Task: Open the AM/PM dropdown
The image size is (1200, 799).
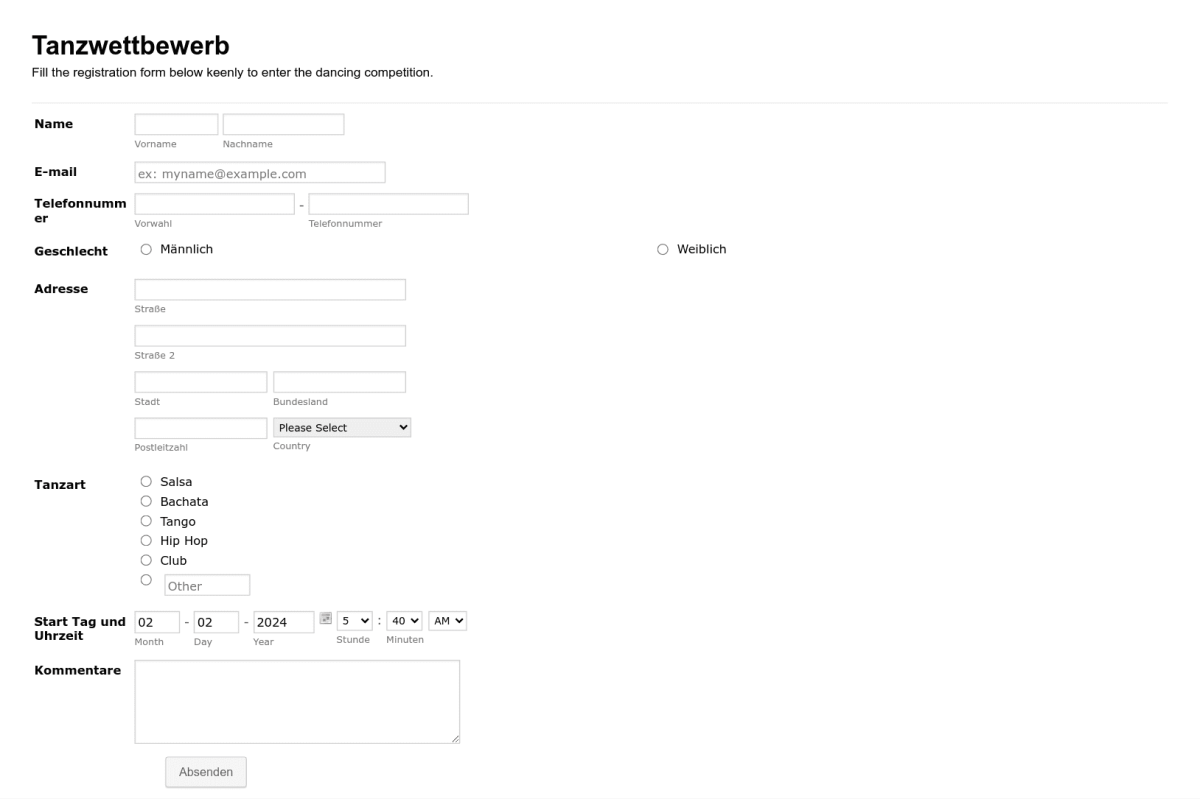Action: 447,620
